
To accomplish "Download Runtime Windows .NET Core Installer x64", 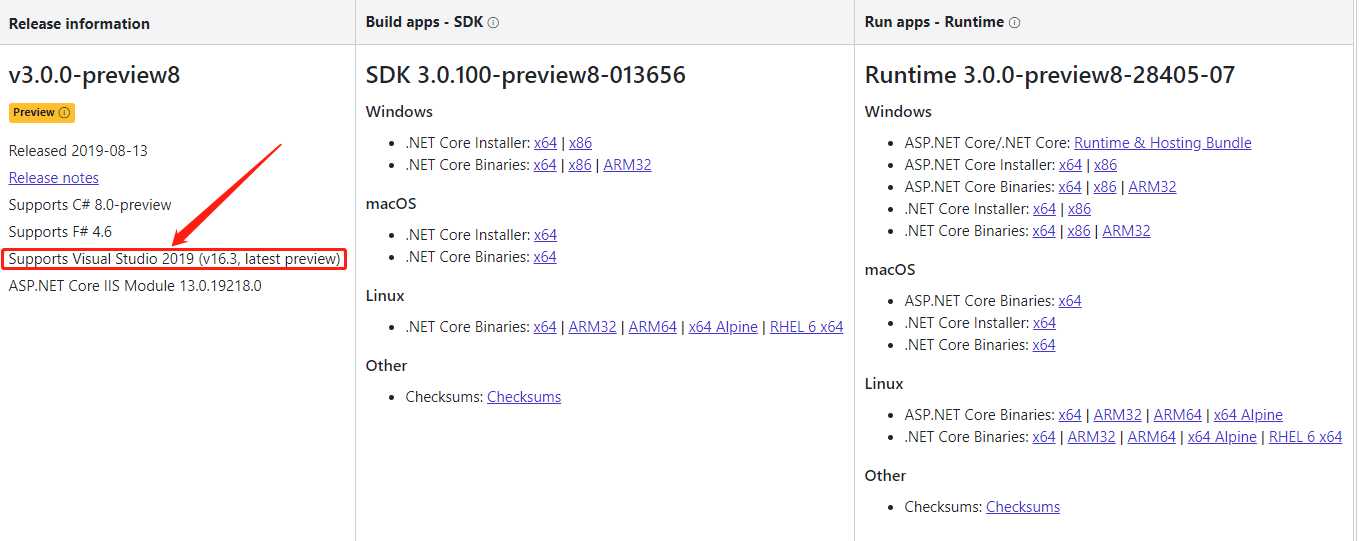I will pyautogui.click(x=1044, y=209).
